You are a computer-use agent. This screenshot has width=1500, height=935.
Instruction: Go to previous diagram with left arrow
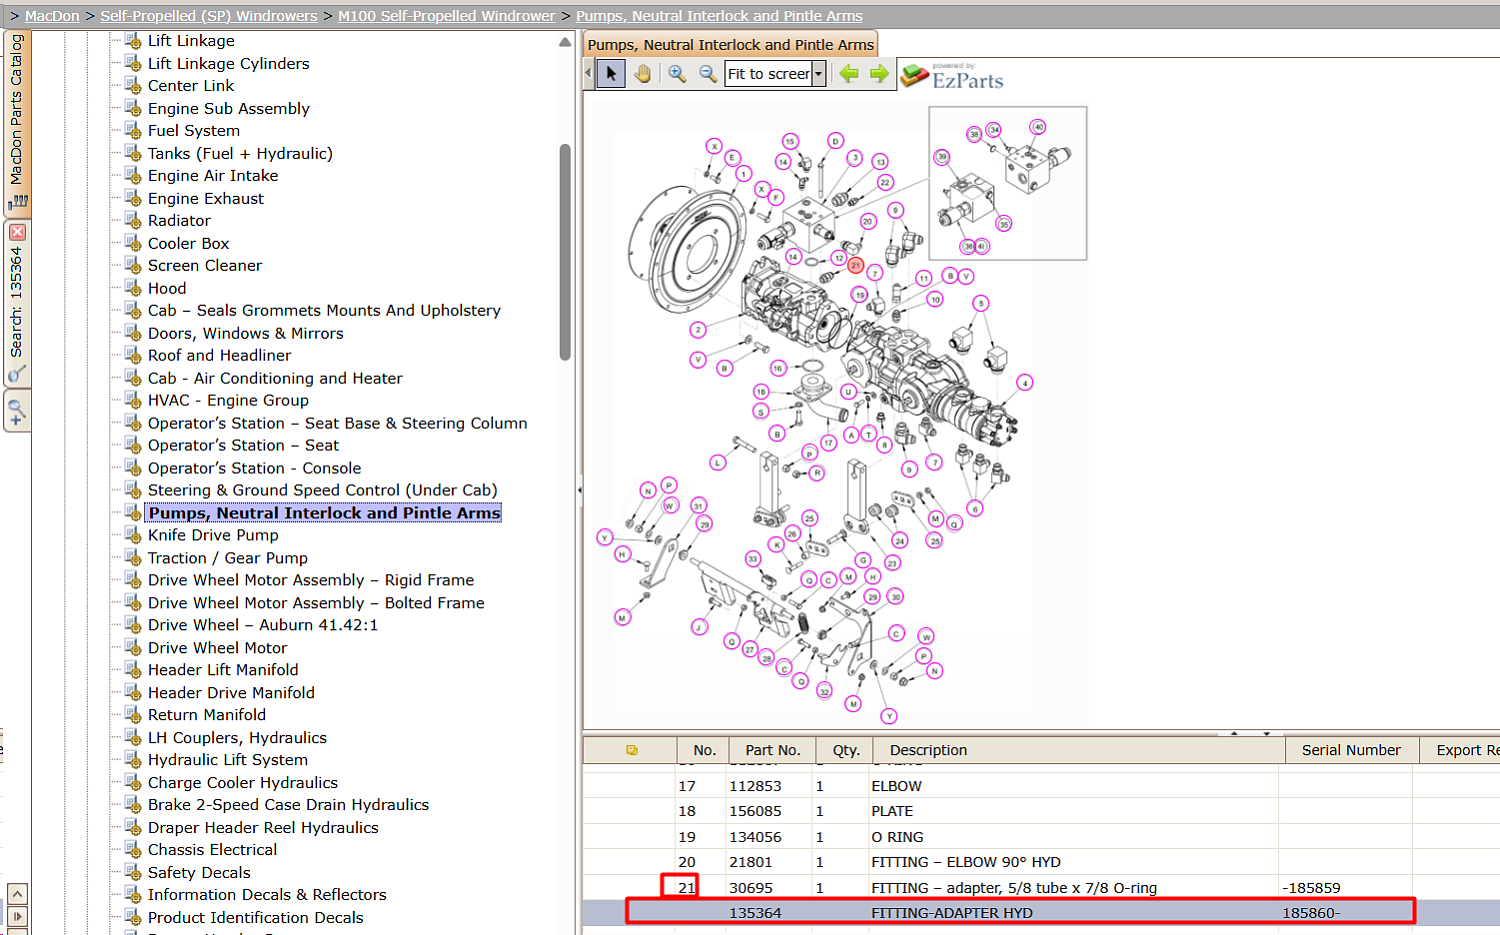[849, 73]
